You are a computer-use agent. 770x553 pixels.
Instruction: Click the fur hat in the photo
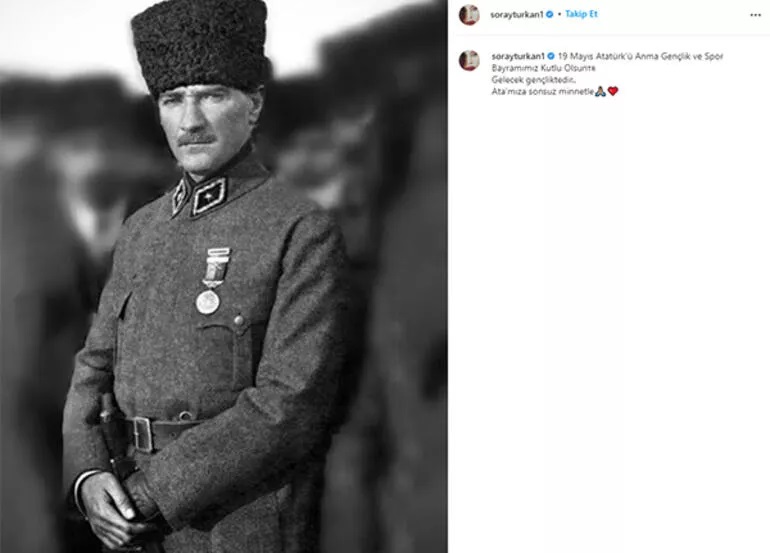(x=200, y=45)
